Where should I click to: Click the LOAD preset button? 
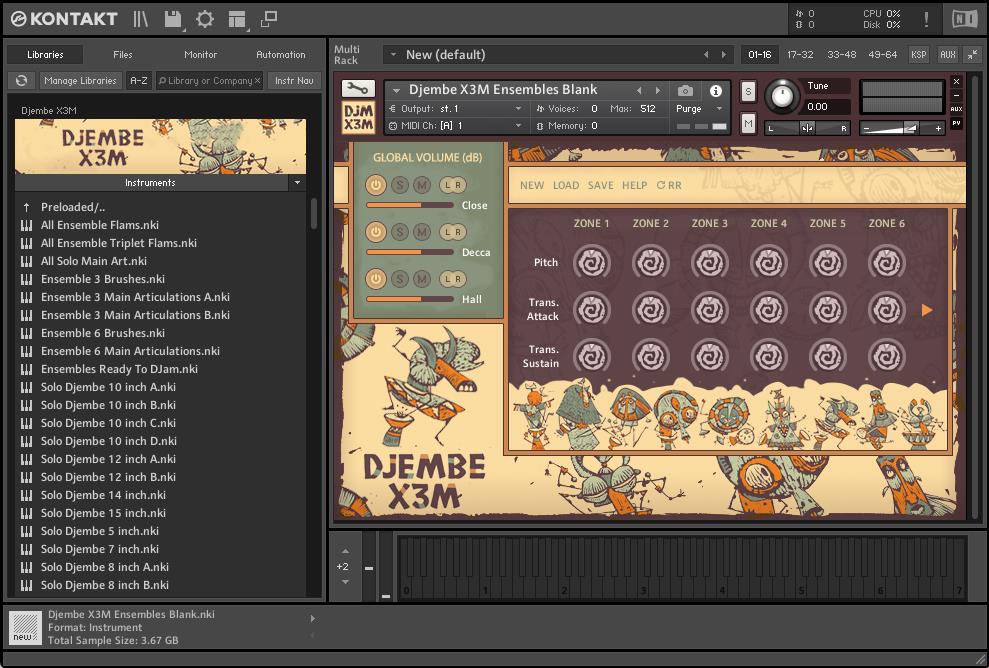click(566, 185)
